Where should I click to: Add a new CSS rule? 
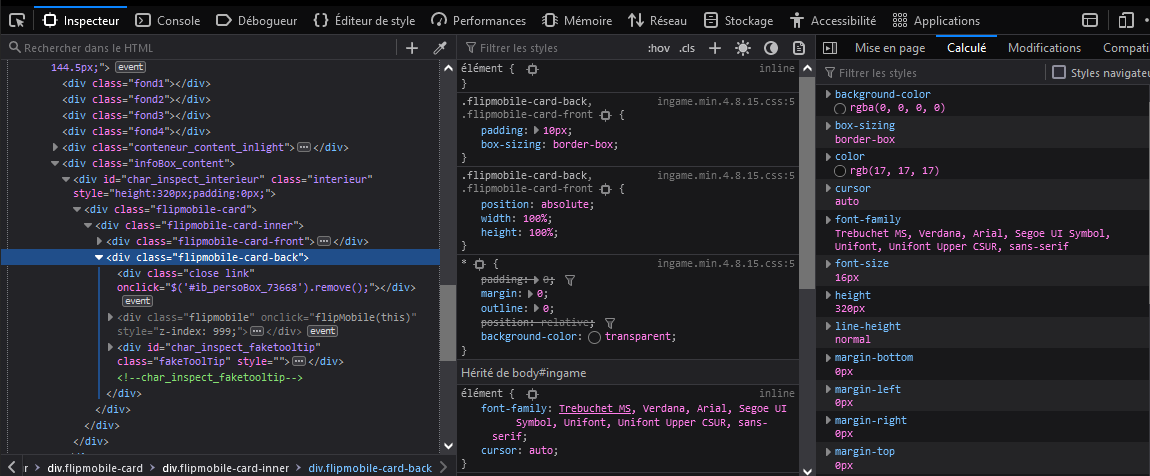click(715, 48)
